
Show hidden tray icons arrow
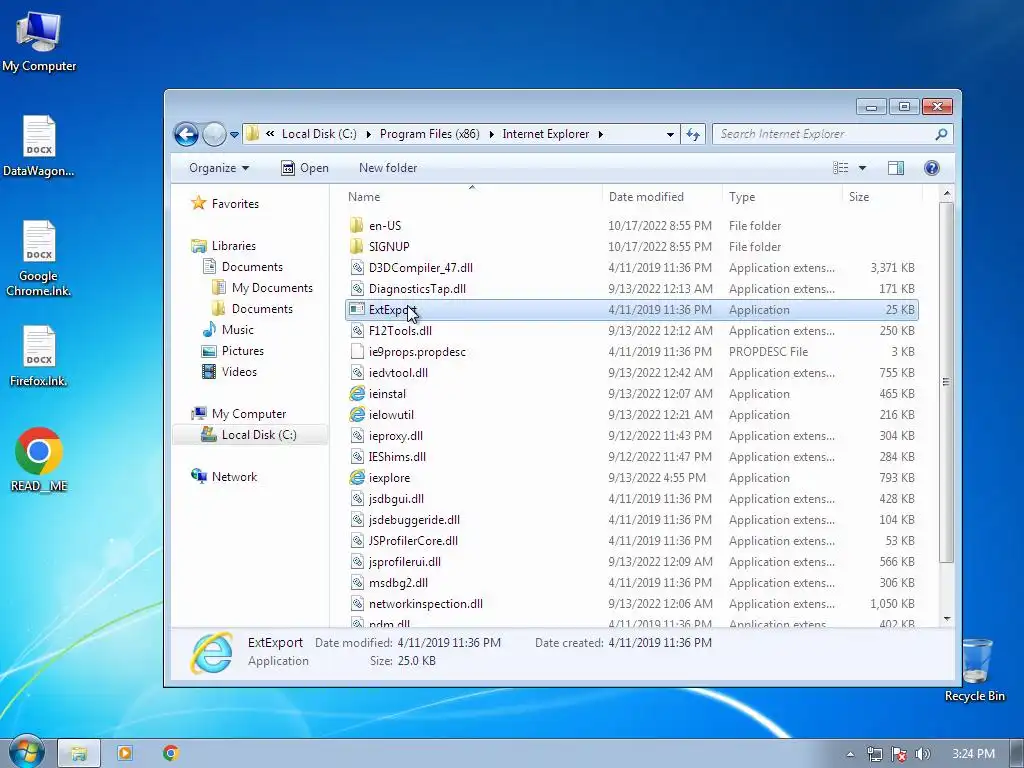(850, 754)
